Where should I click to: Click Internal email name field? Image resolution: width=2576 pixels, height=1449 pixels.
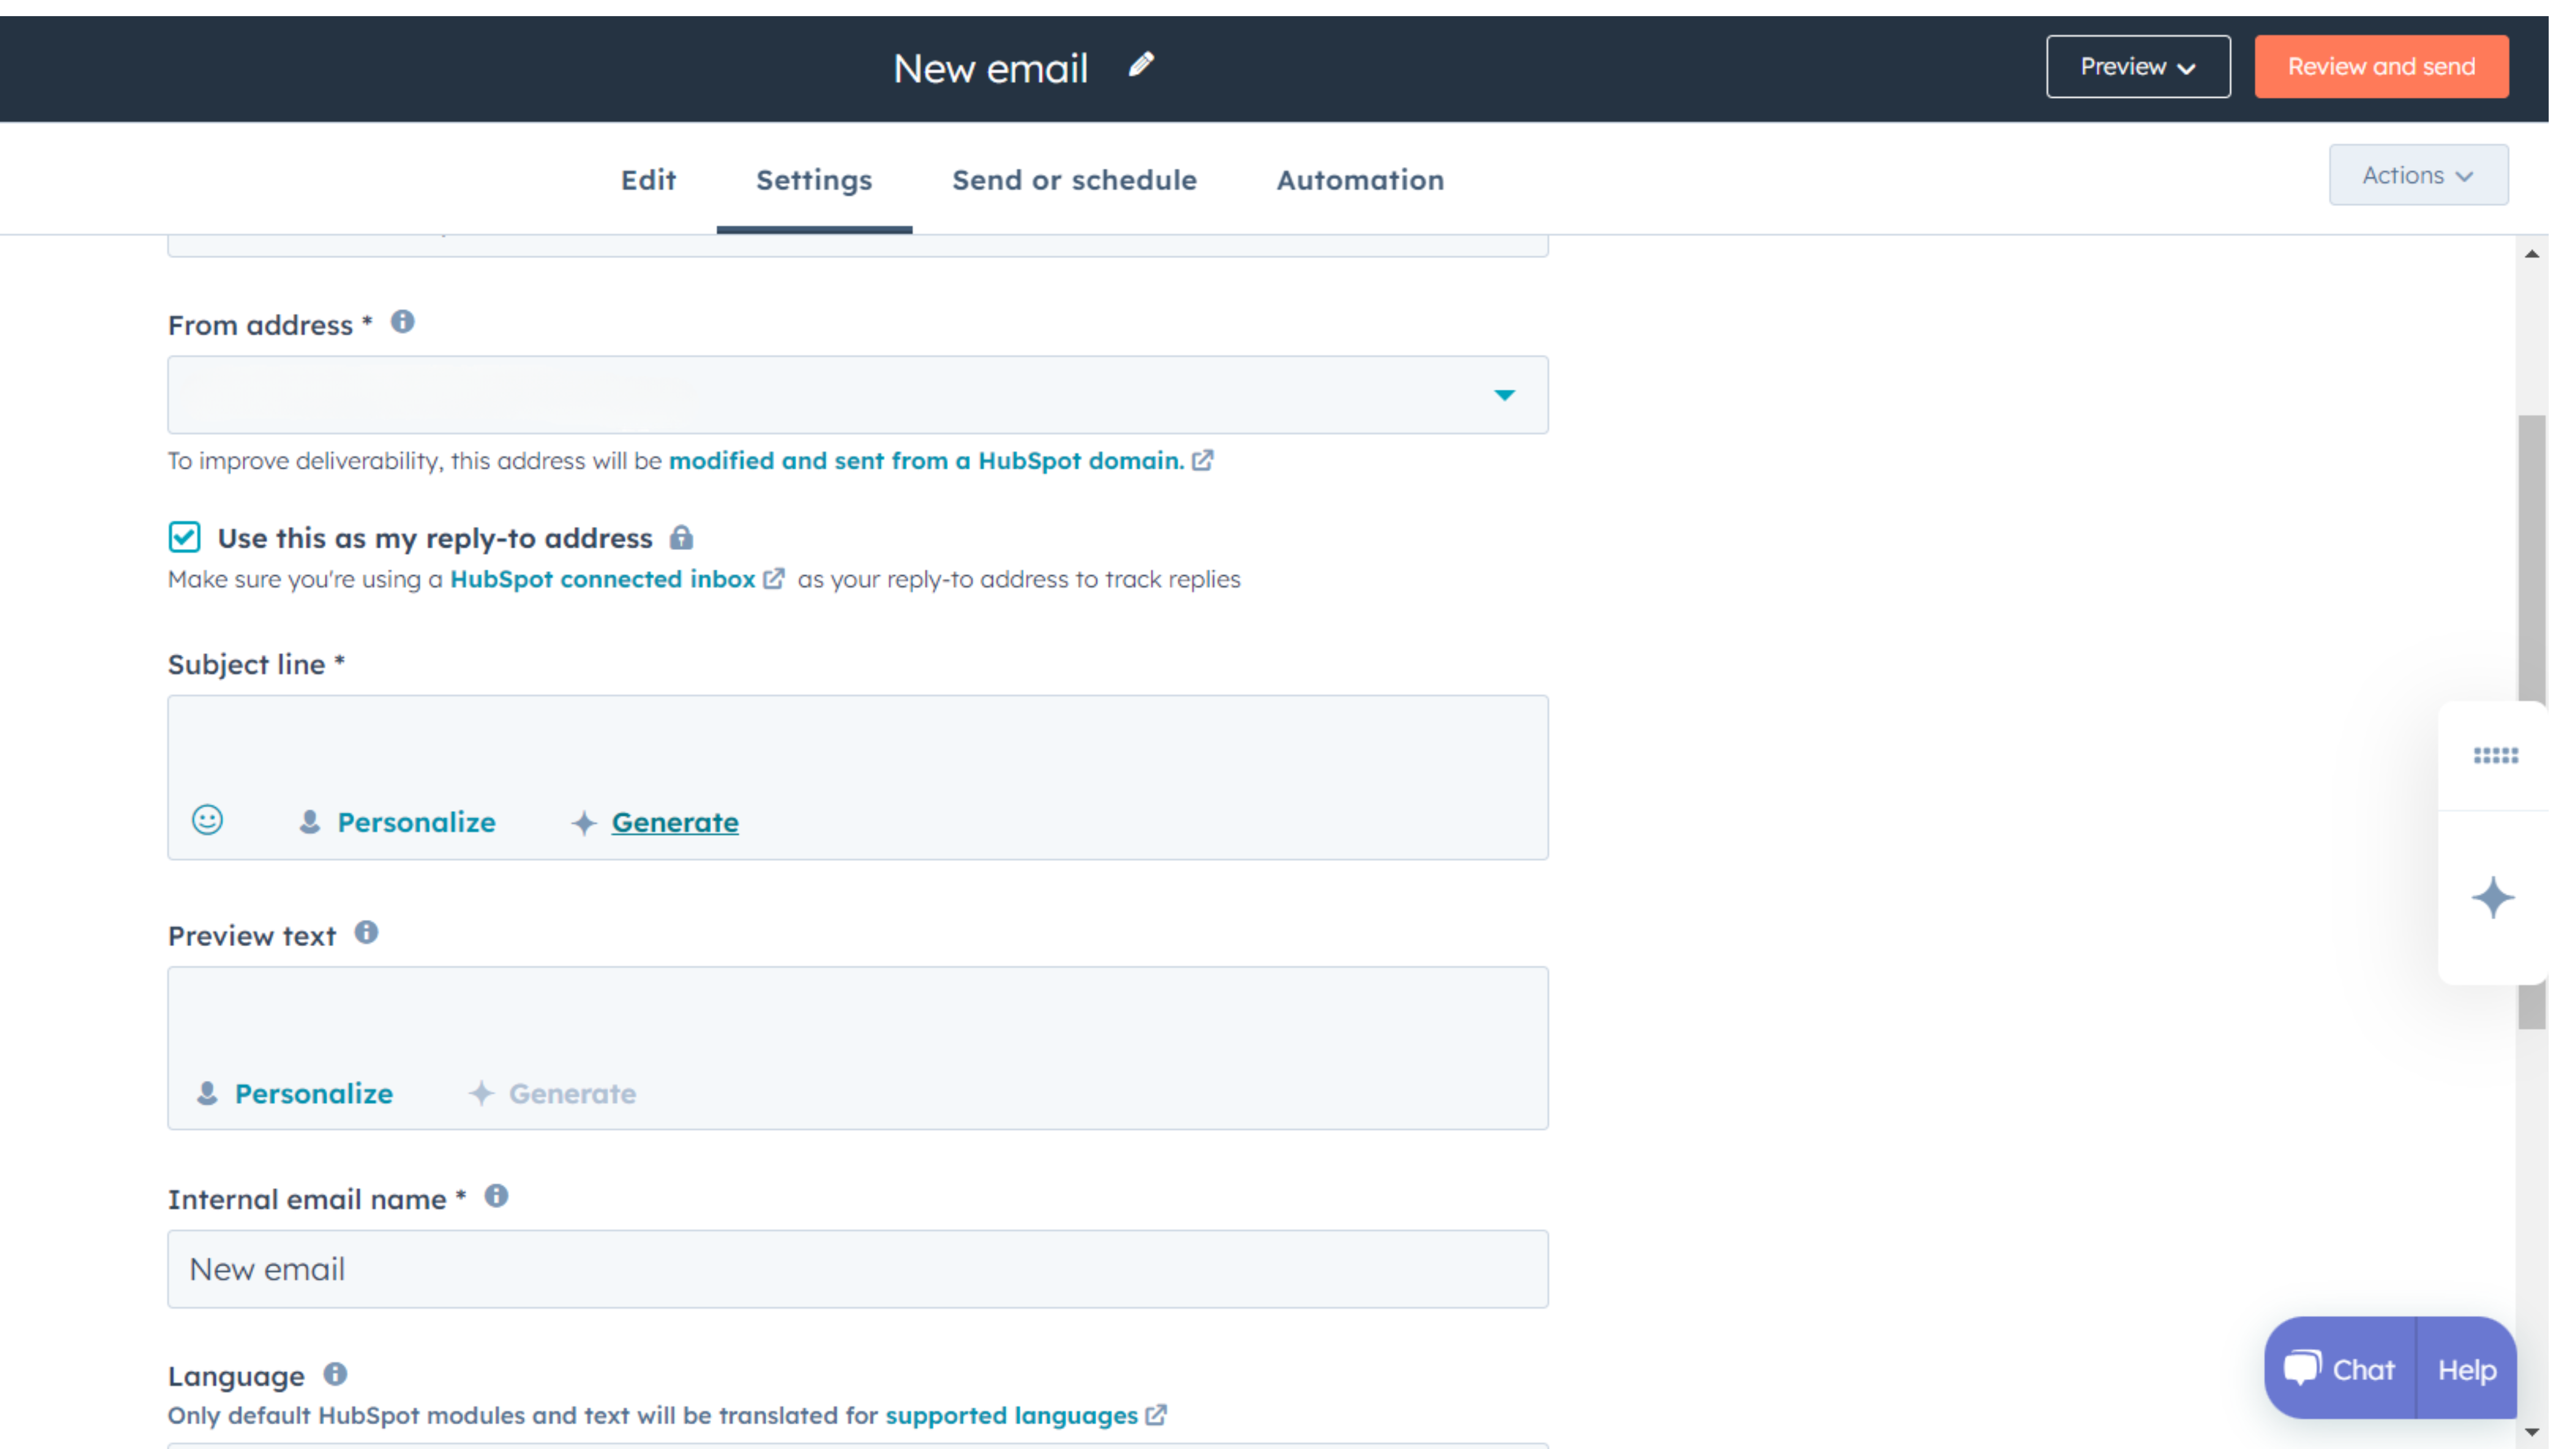pyautogui.click(x=858, y=1269)
